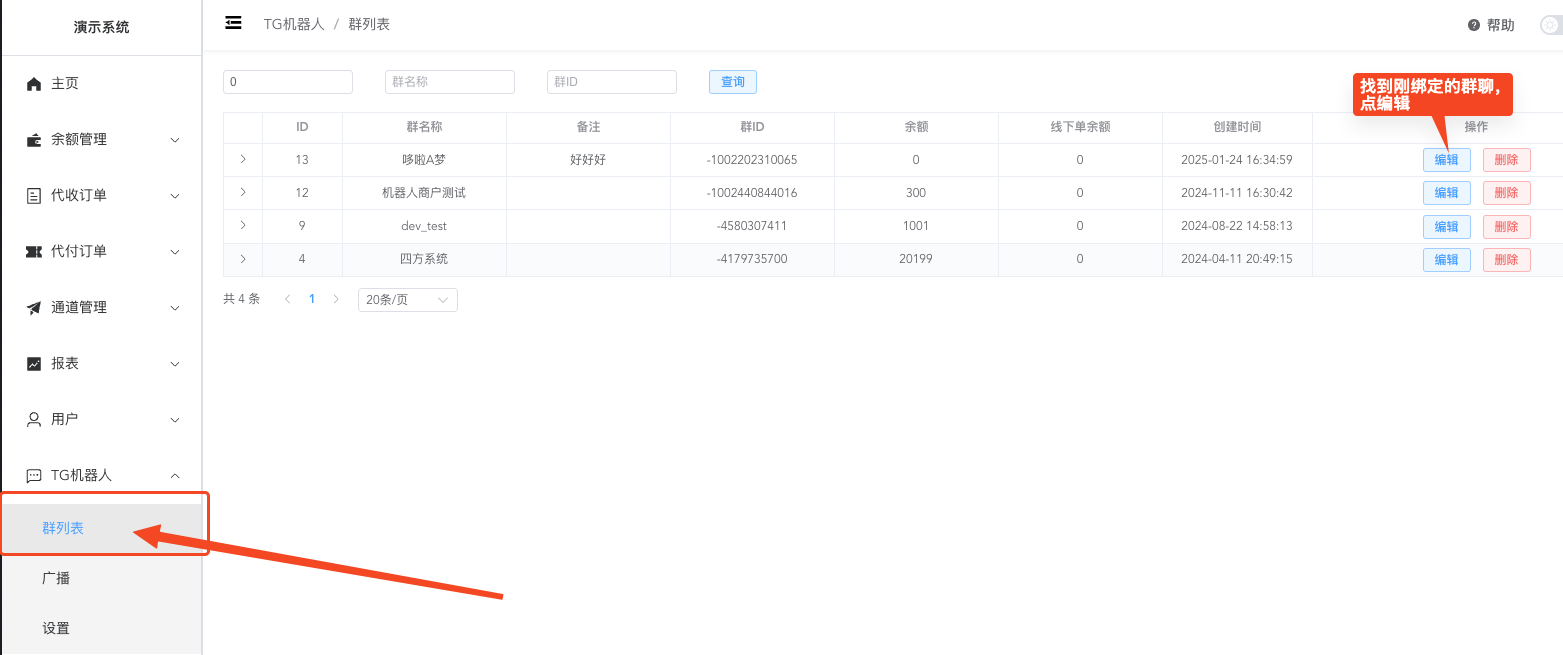
Task: Click the 查询 search button
Action: coord(732,81)
